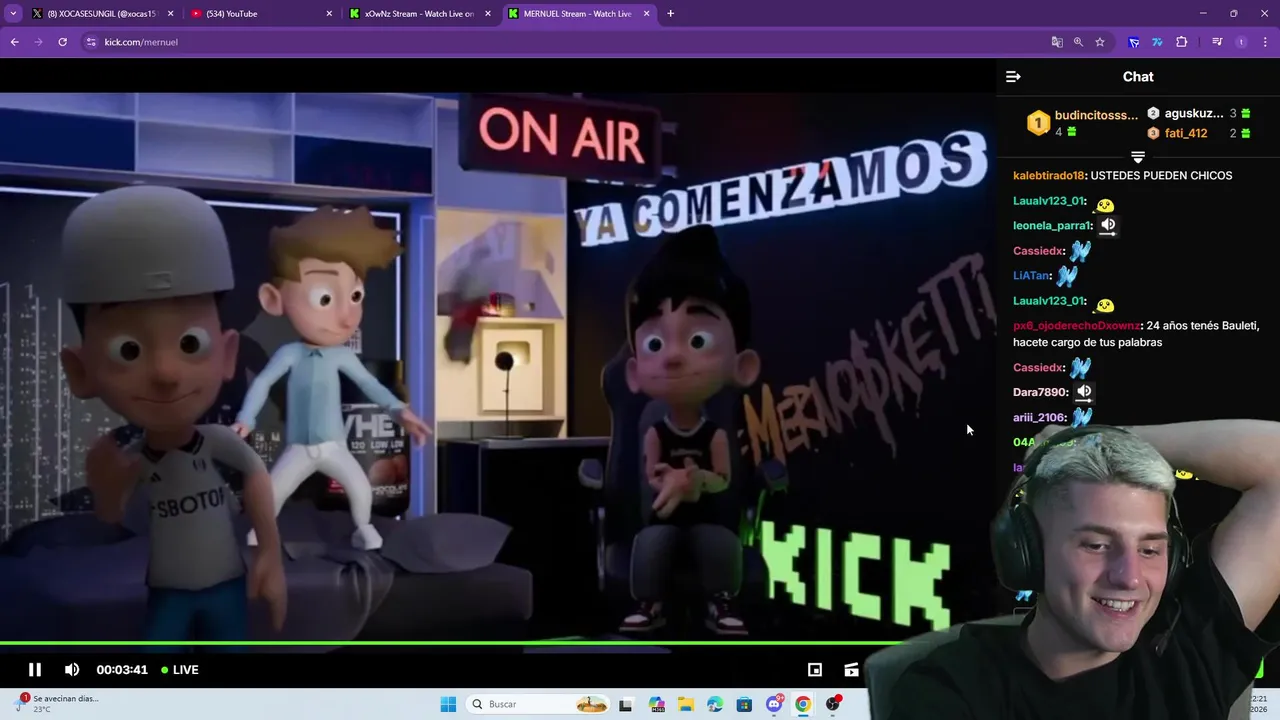This screenshot has height=720, width=1280.
Task: Pause the live stream video
Action: (x=34, y=670)
